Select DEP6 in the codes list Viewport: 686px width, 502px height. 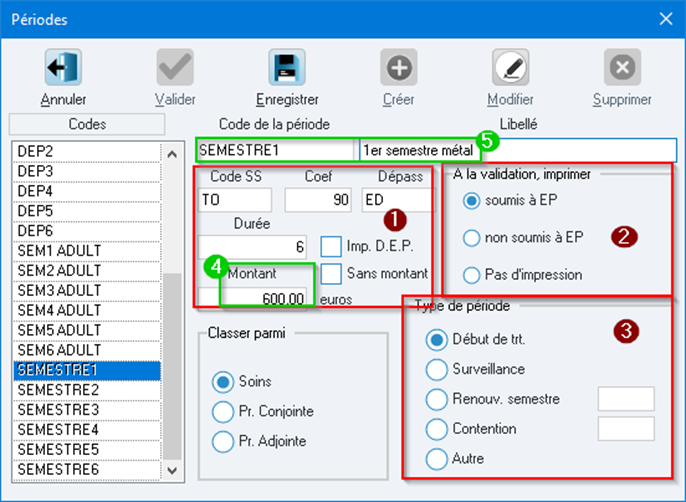tap(87, 232)
